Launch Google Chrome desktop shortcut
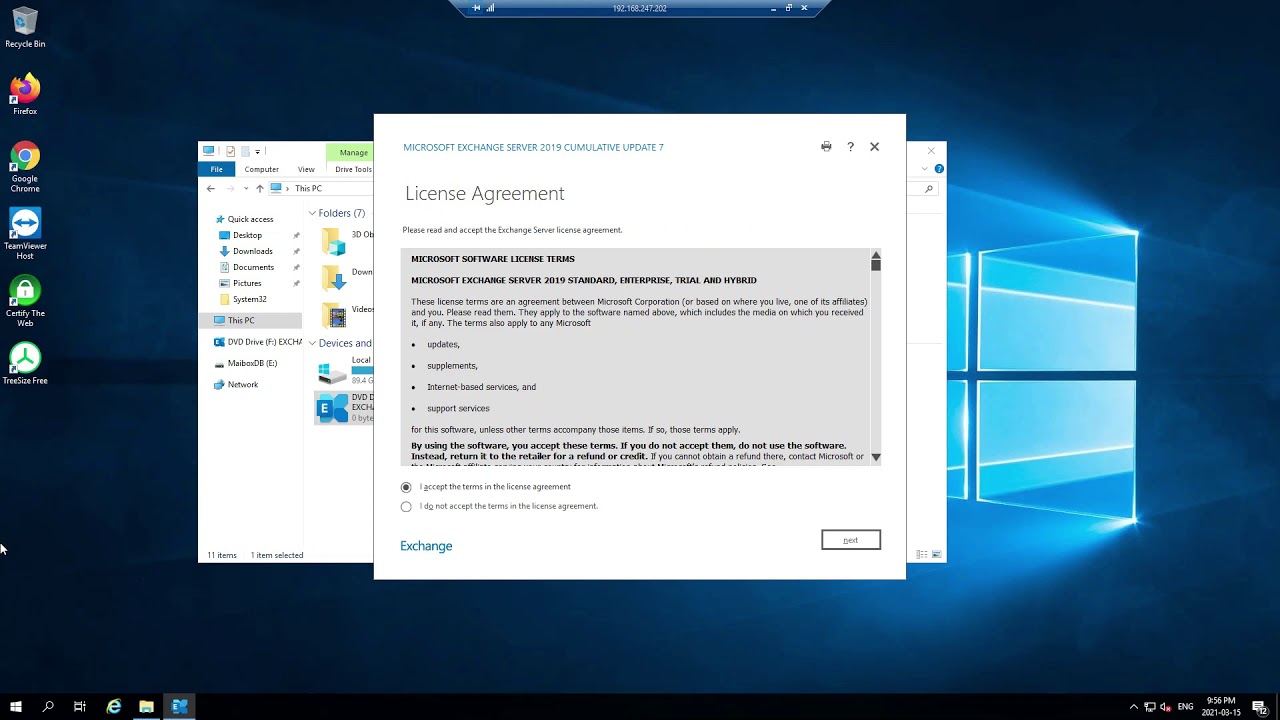The width and height of the screenshot is (1280, 720). [x=25, y=166]
